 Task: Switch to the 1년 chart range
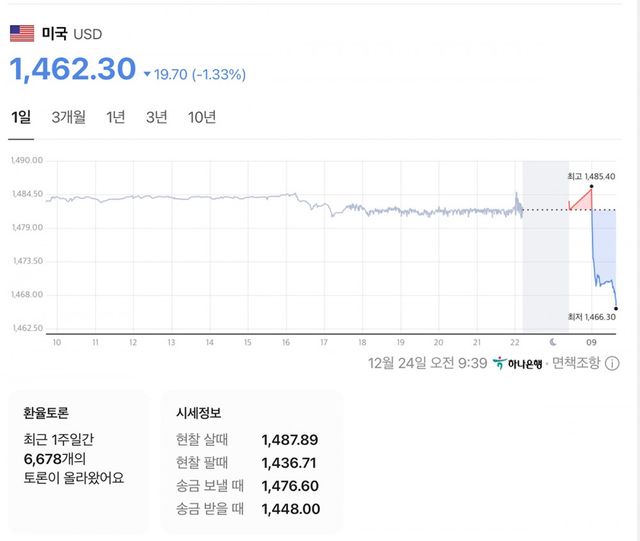[116, 117]
